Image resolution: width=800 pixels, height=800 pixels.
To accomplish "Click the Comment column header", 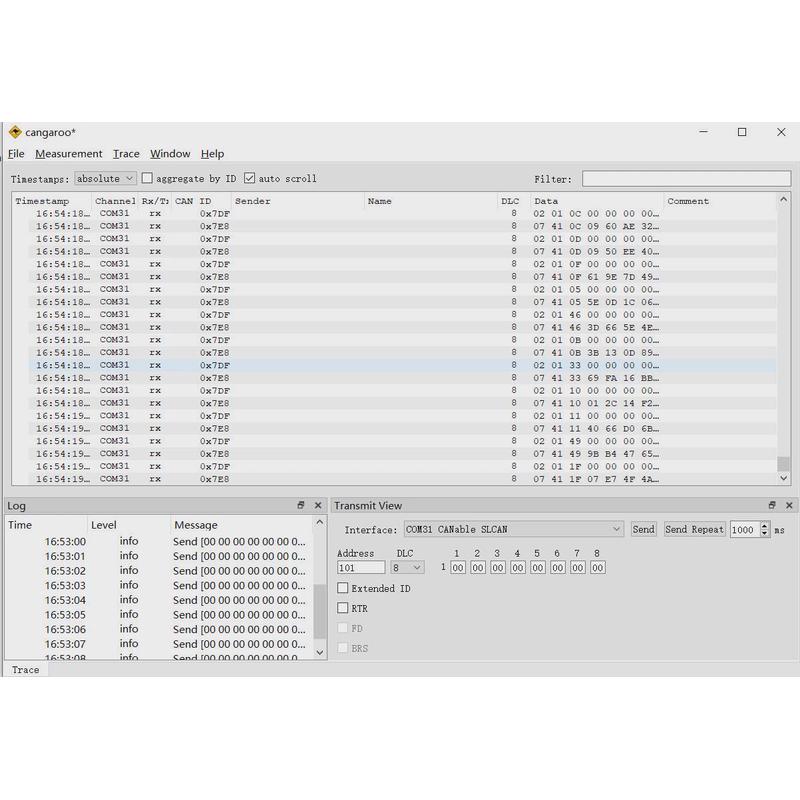I will pos(720,201).
